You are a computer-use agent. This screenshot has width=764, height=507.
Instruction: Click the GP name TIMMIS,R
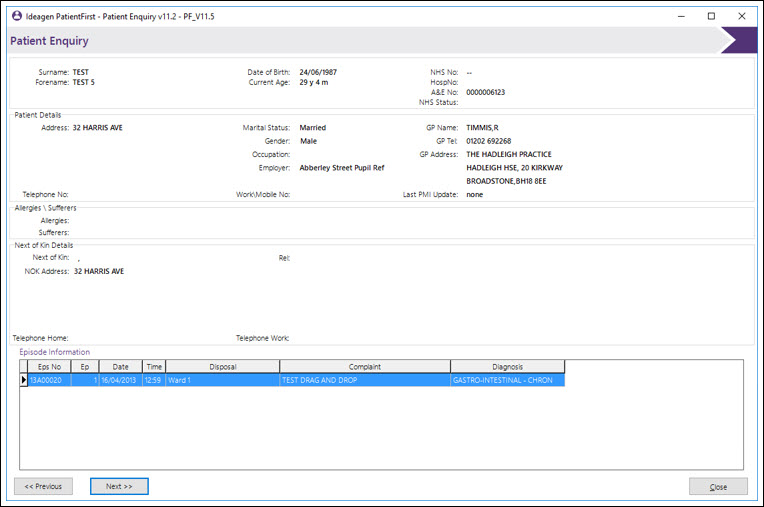click(482, 128)
